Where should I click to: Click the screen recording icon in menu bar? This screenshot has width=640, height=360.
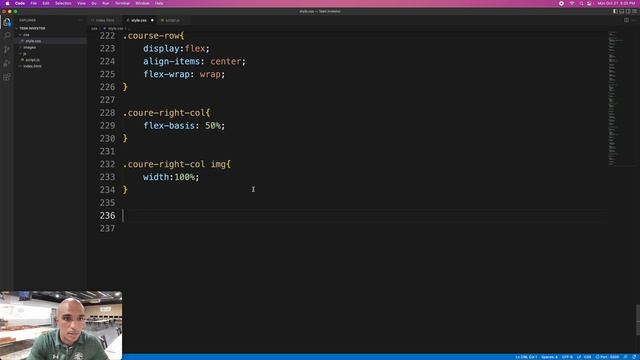click(561, 3)
